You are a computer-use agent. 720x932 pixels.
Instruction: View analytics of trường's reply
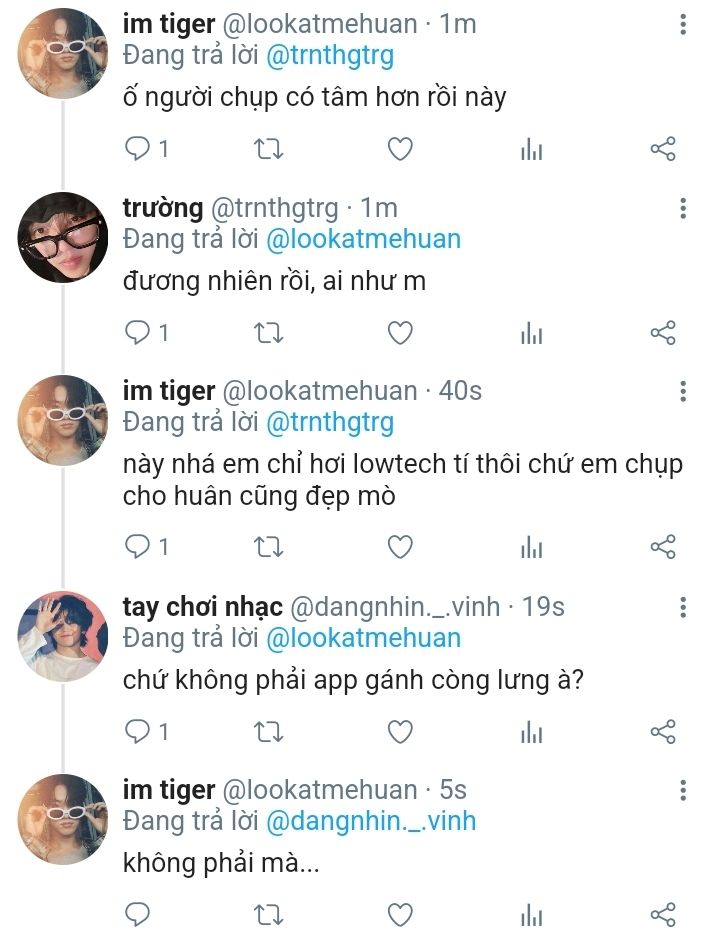tap(532, 333)
